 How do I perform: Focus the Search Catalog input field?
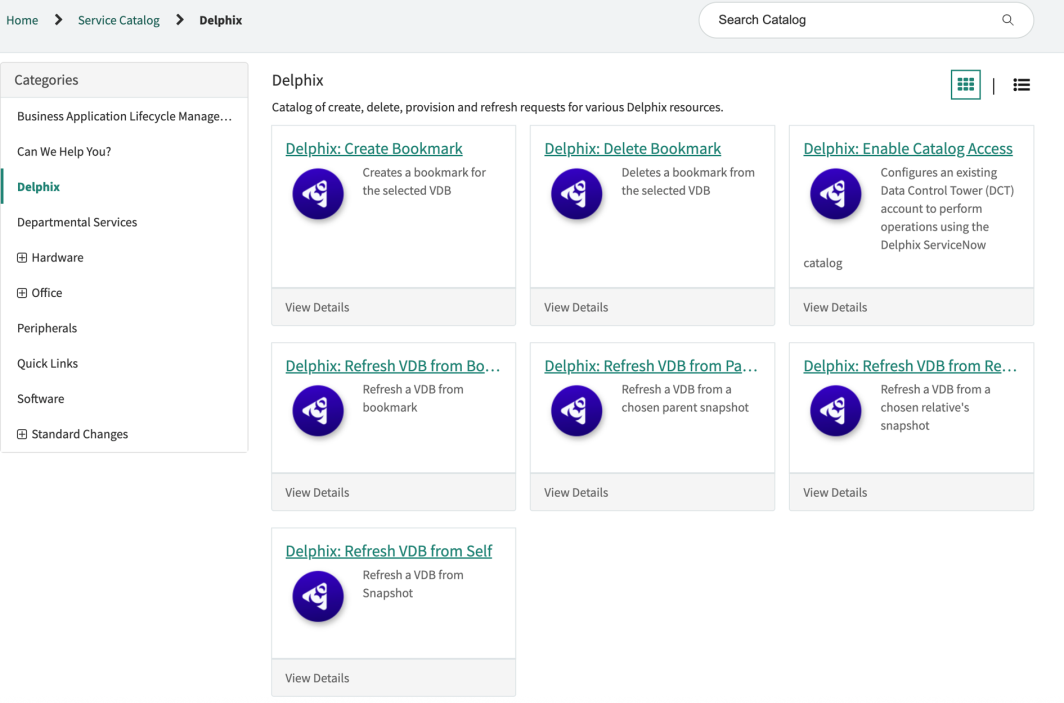tap(850, 20)
